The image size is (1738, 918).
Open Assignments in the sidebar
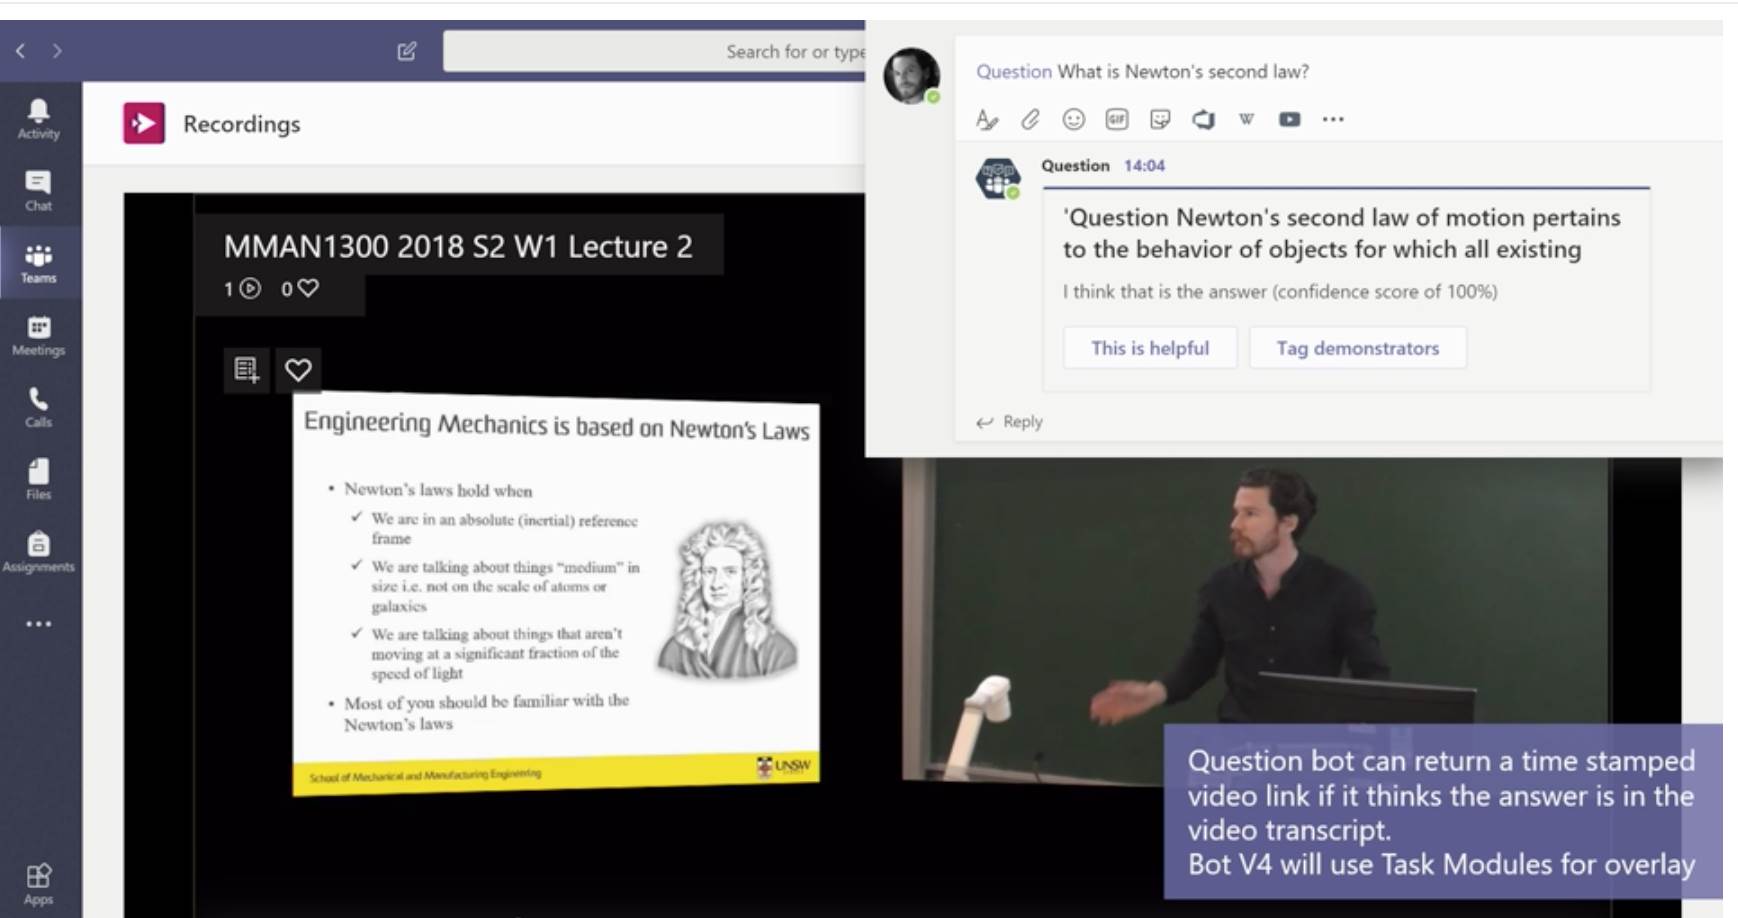pos(39,551)
